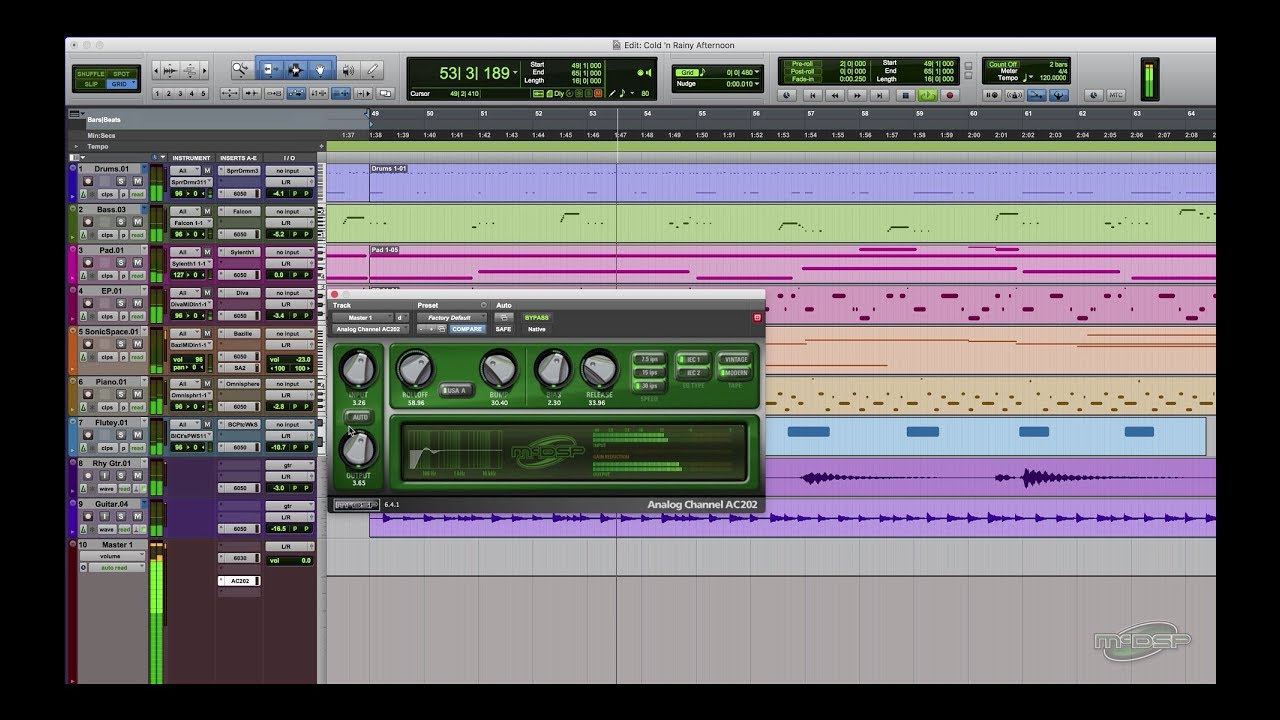The width and height of the screenshot is (1280, 720).
Task: Click the automation enable icon under Auto
Action: pos(503,317)
